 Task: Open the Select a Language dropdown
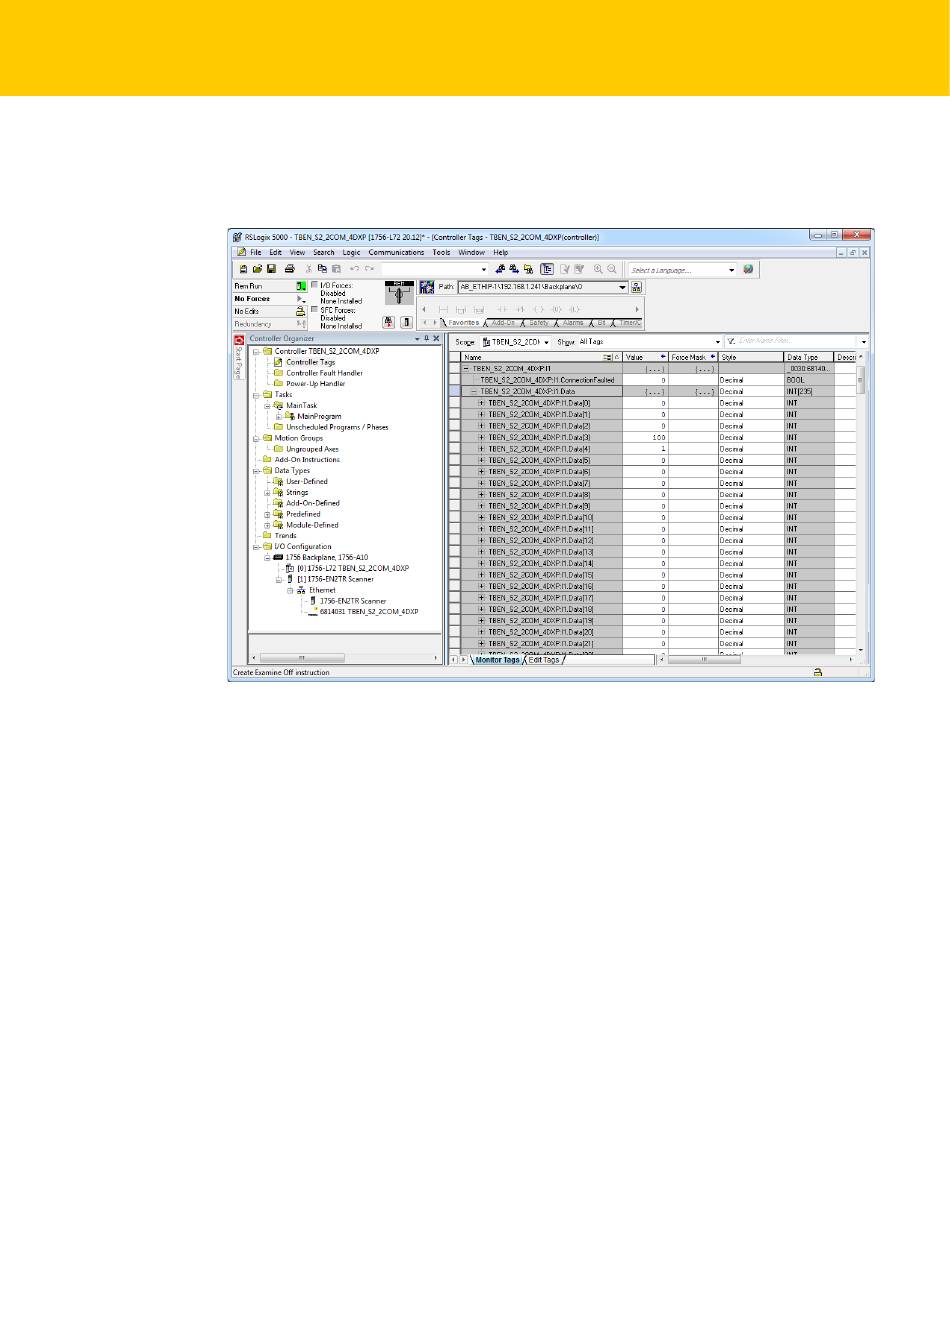[732, 270]
